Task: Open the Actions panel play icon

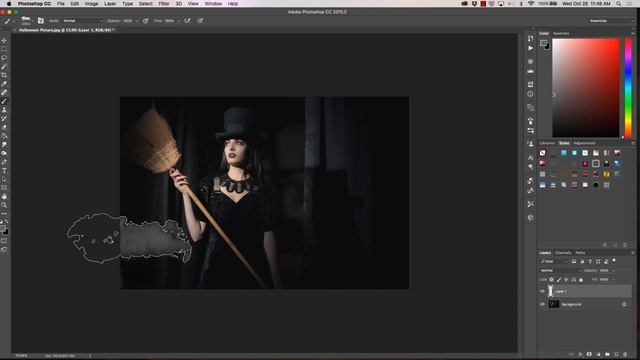Action: 530,48
